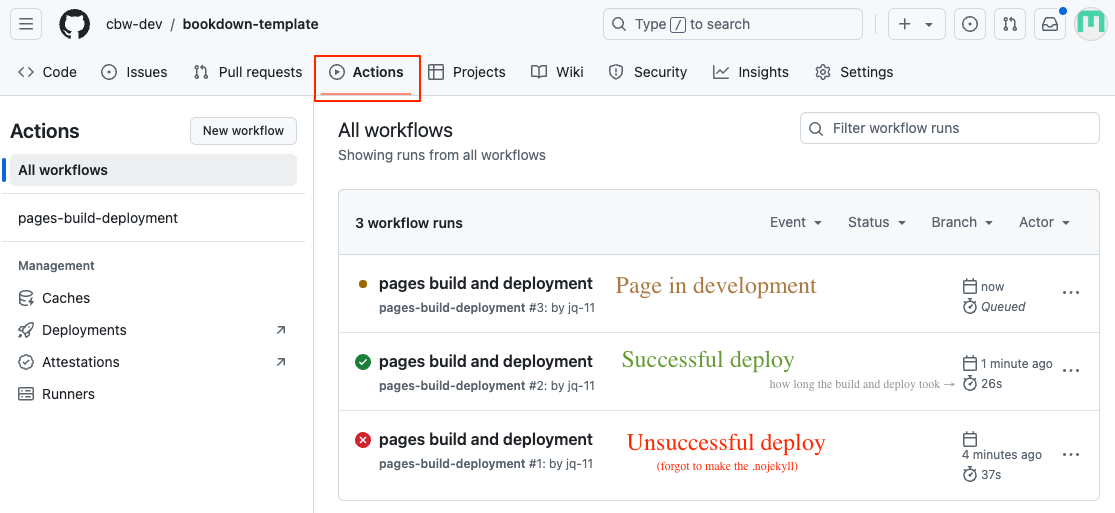The height and width of the screenshot is (513, 1115).
Task: Click the stopwatch icon beside 37s
Action: coord(969,474)
